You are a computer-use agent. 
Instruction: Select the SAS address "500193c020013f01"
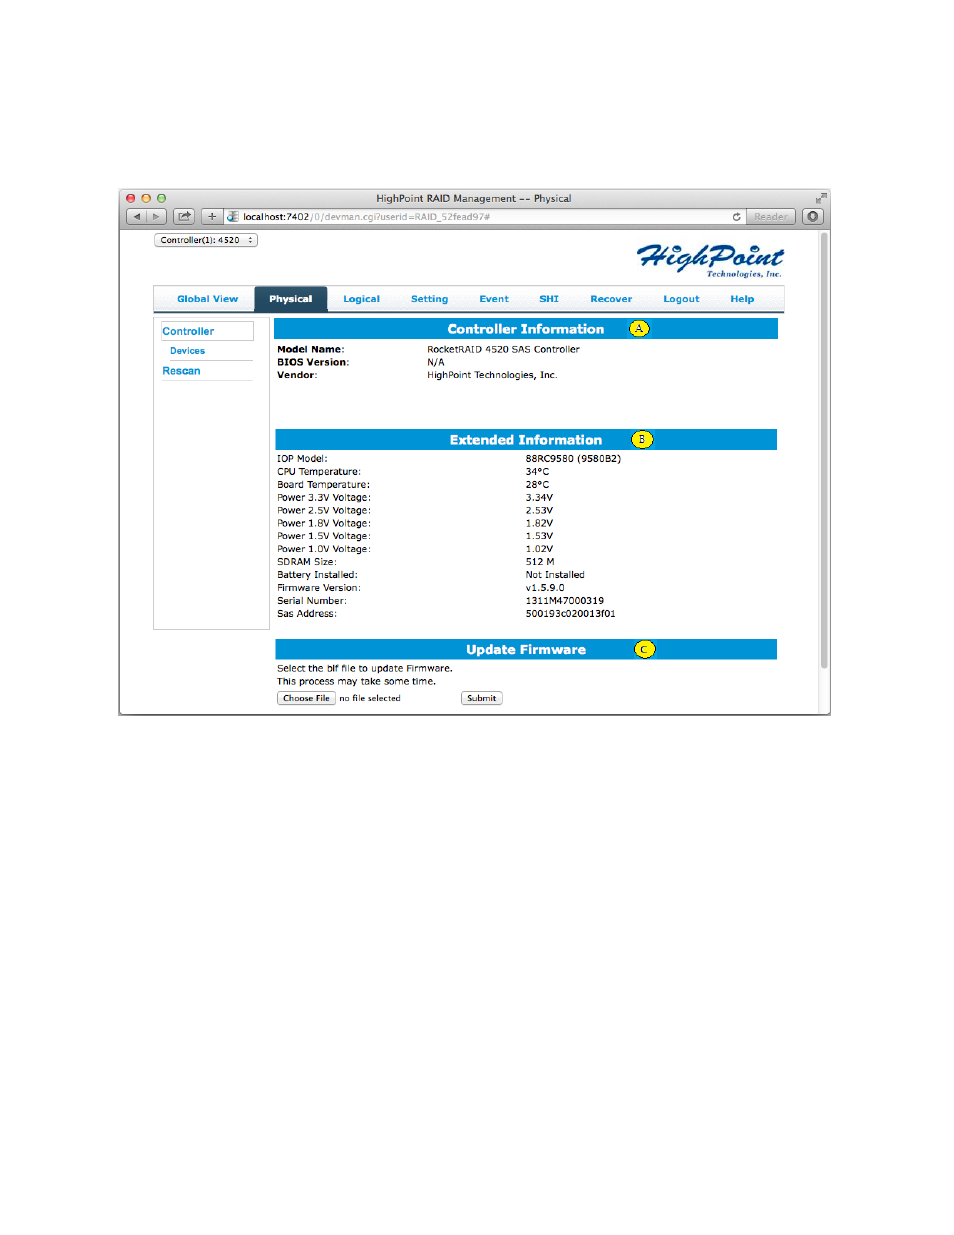(x=571, y=614)
